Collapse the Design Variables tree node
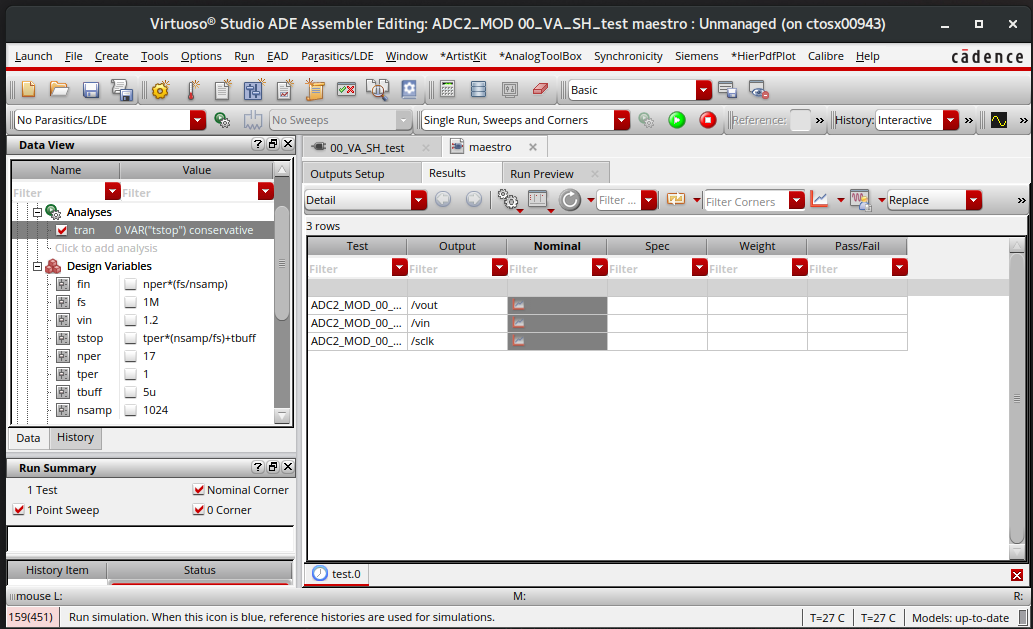Image resolution: width=1033 pixels, height=629 pixels. 38,266
